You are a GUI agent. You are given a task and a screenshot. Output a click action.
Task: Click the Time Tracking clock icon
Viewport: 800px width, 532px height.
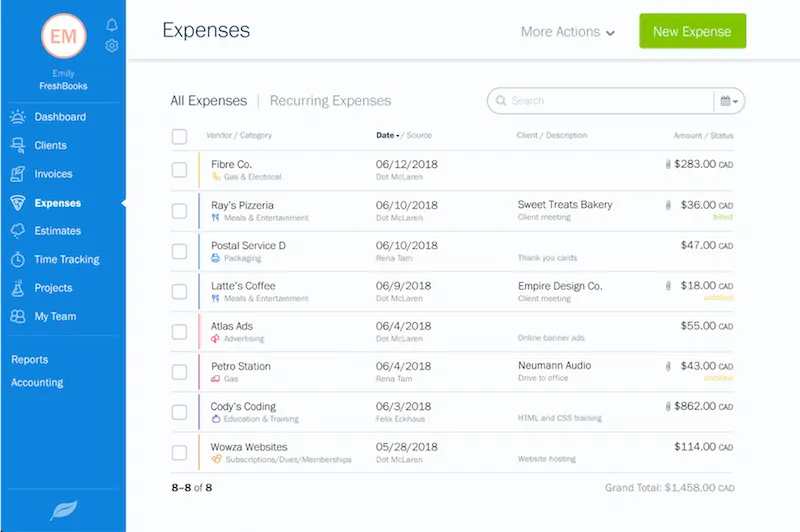coord(18,259)
